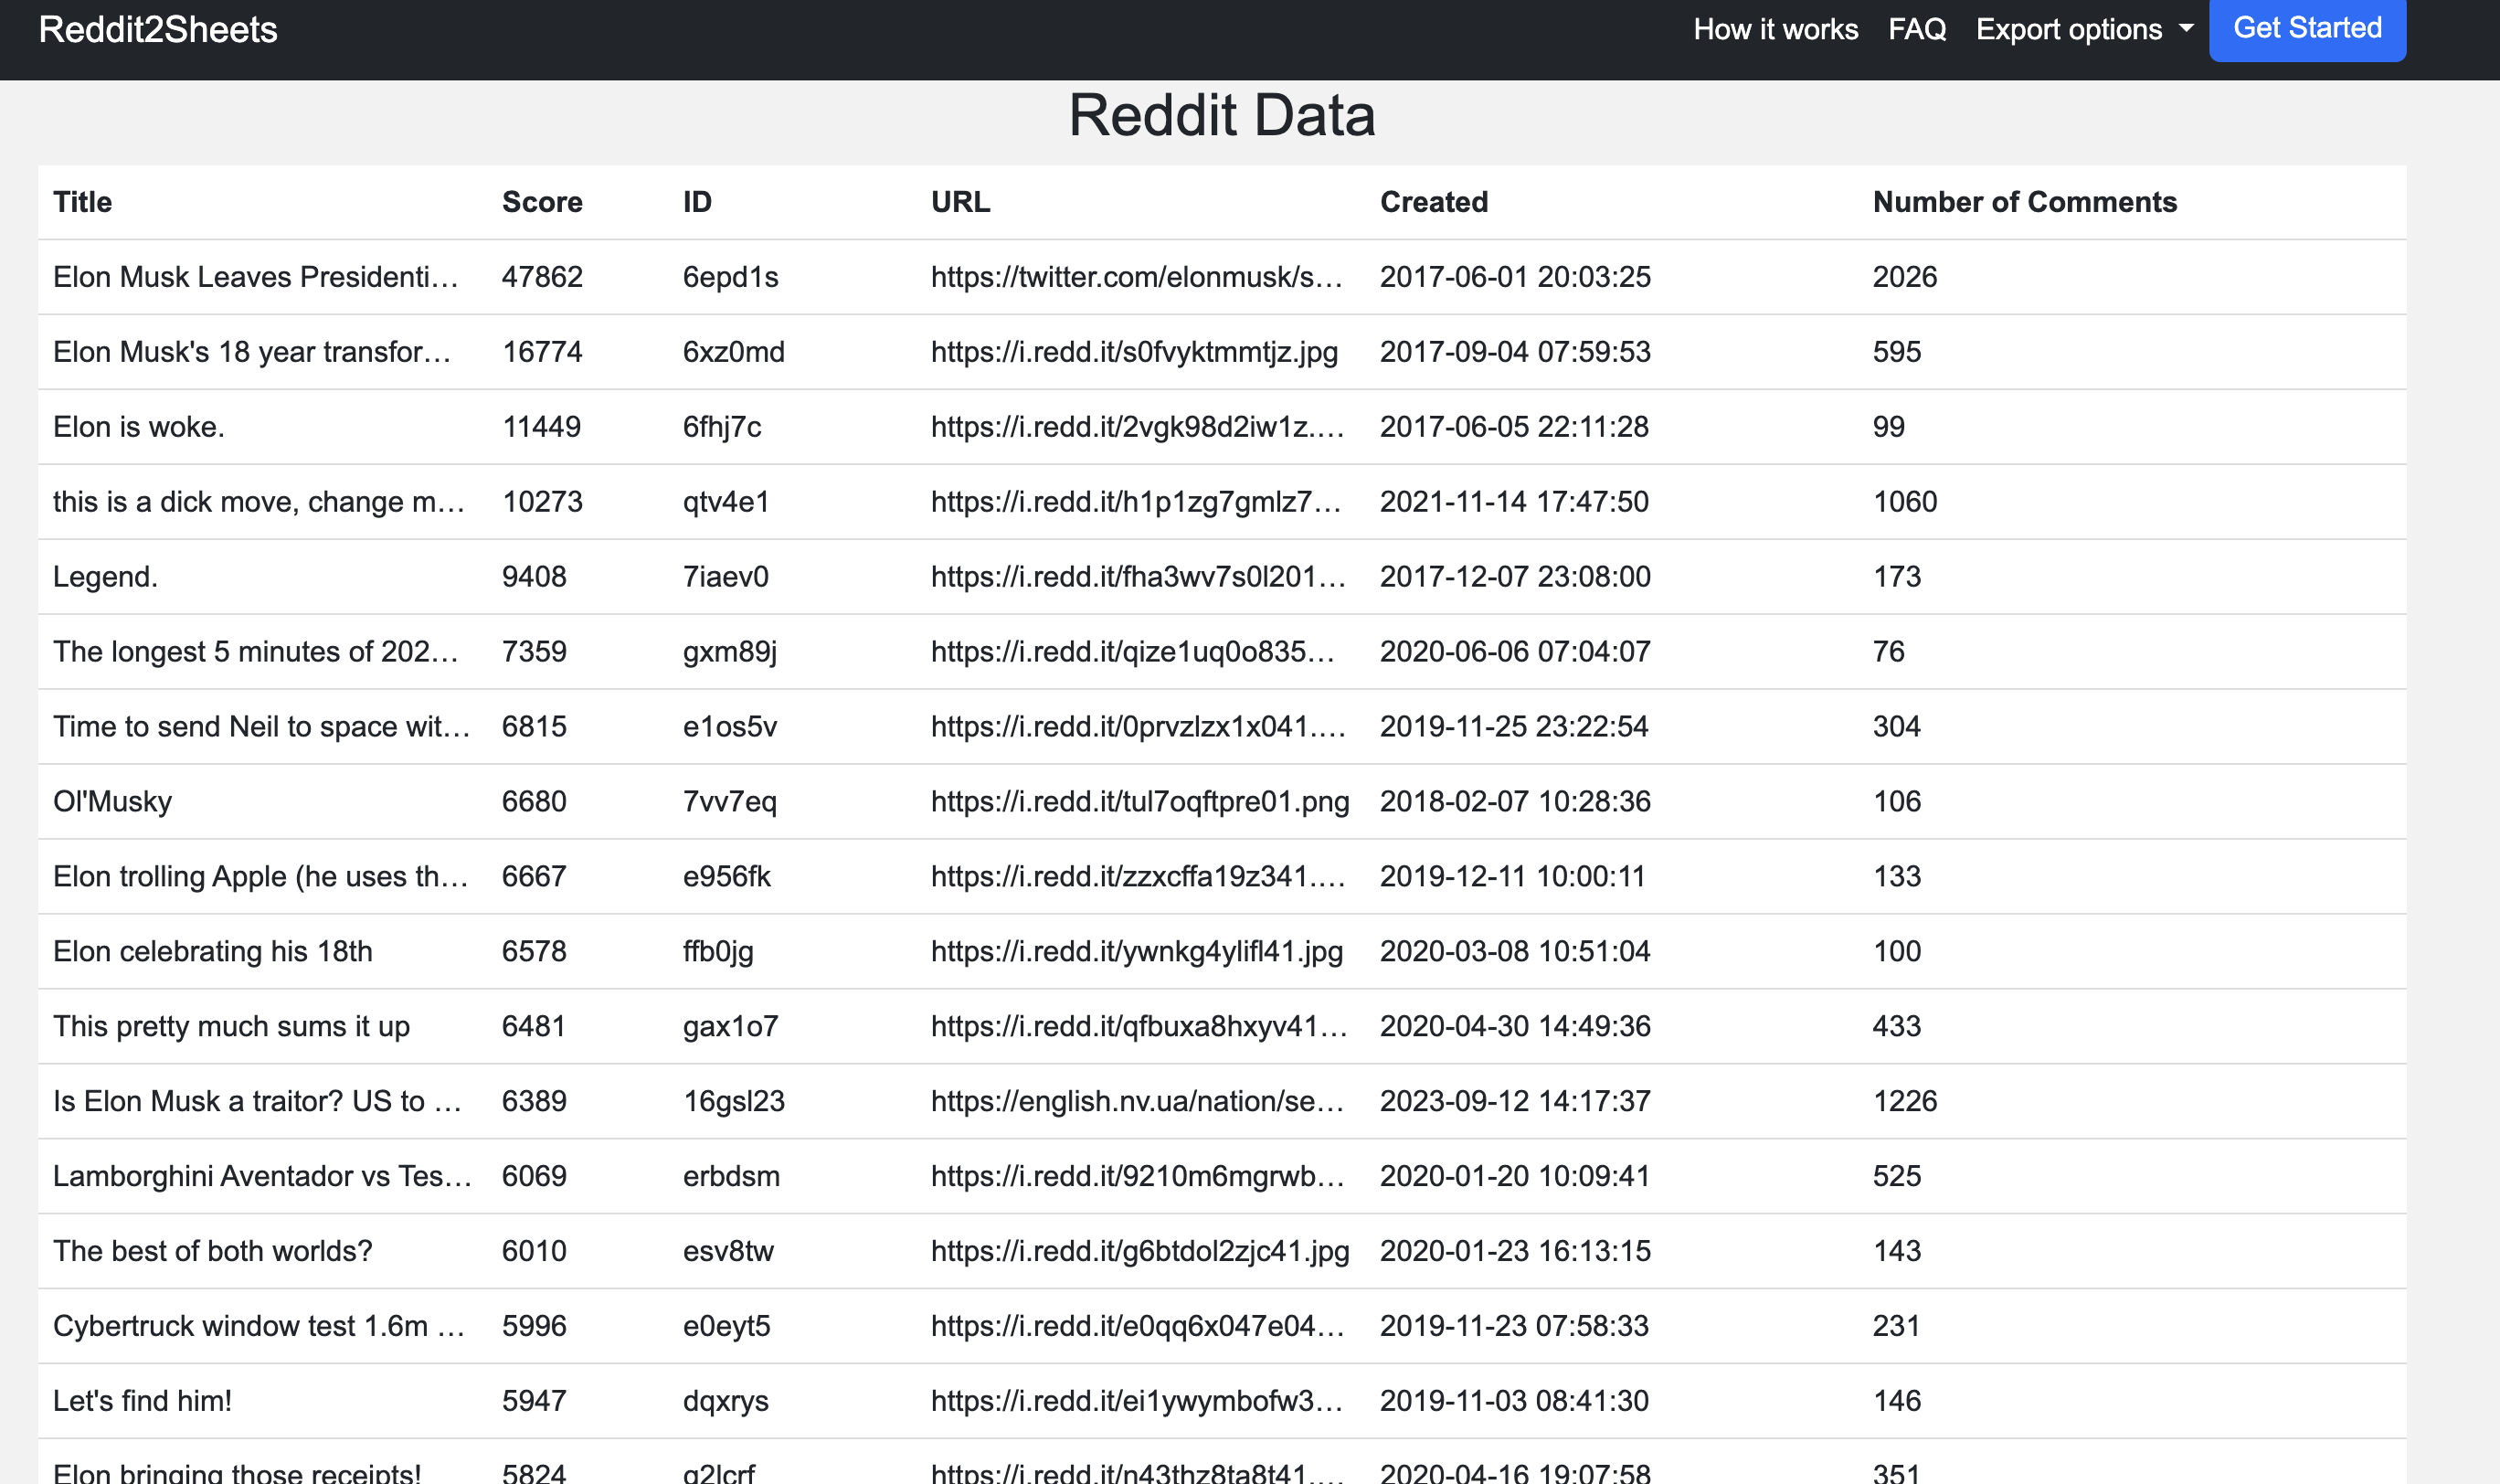
Task: Select the 'Elon is woke.' title
Action: [138, 427]
